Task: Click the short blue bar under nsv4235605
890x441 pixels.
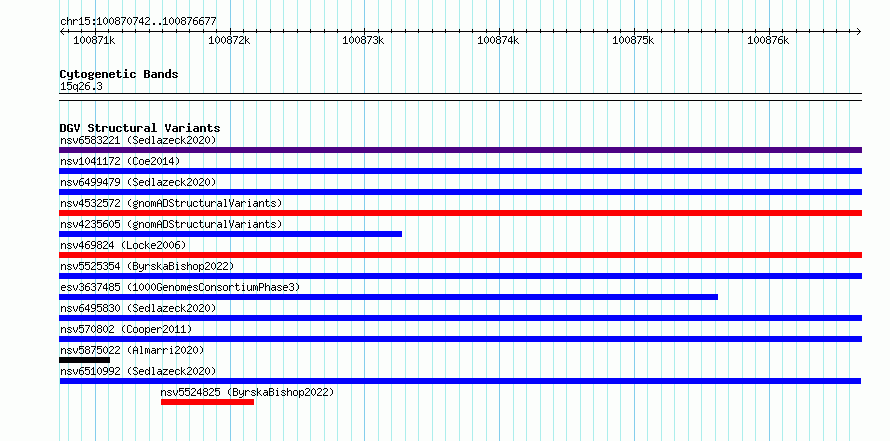Action: tap(230, 234)
